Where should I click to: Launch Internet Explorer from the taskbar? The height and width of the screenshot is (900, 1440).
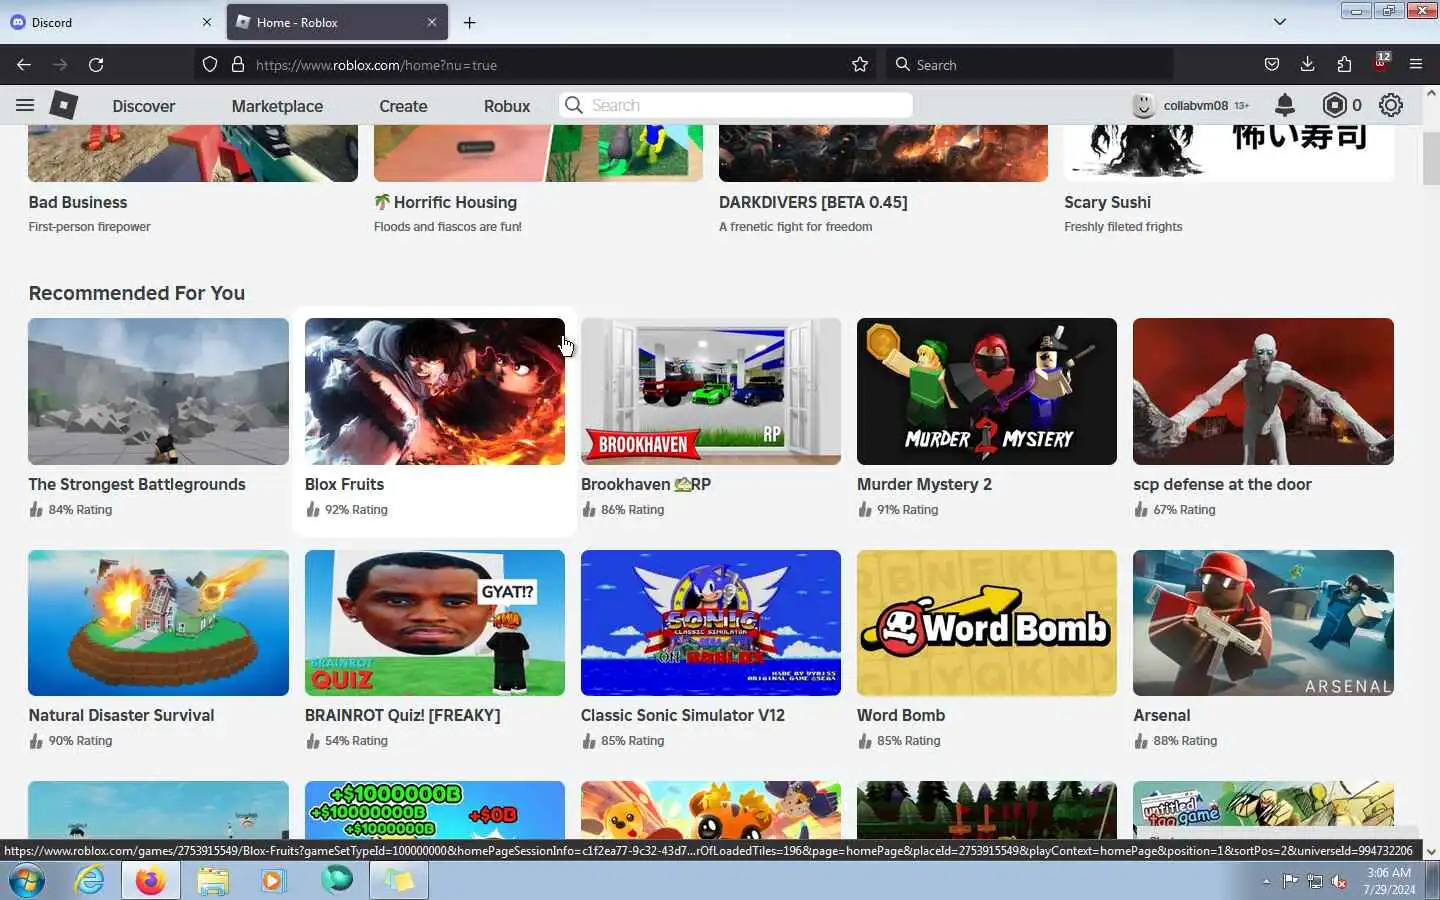(x=90, y=881)
